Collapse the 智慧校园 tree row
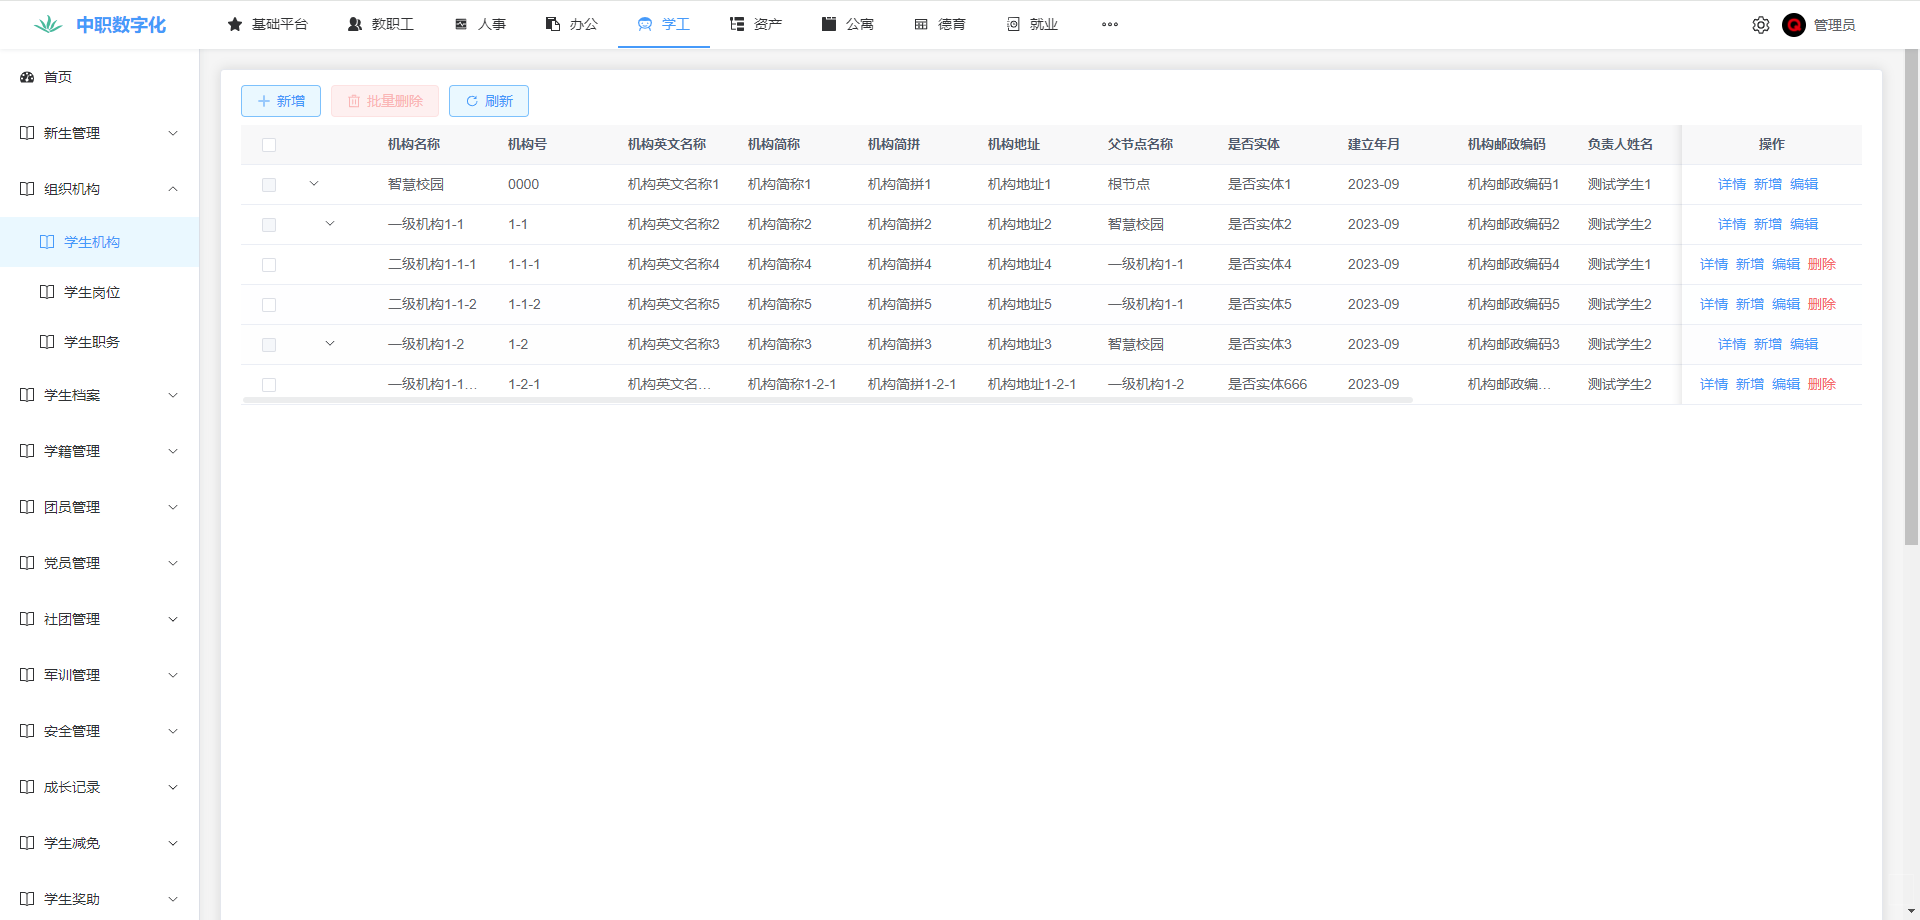Image resolution: width=1920 pixels, height=920 pixels. click(x=314, y=184)
